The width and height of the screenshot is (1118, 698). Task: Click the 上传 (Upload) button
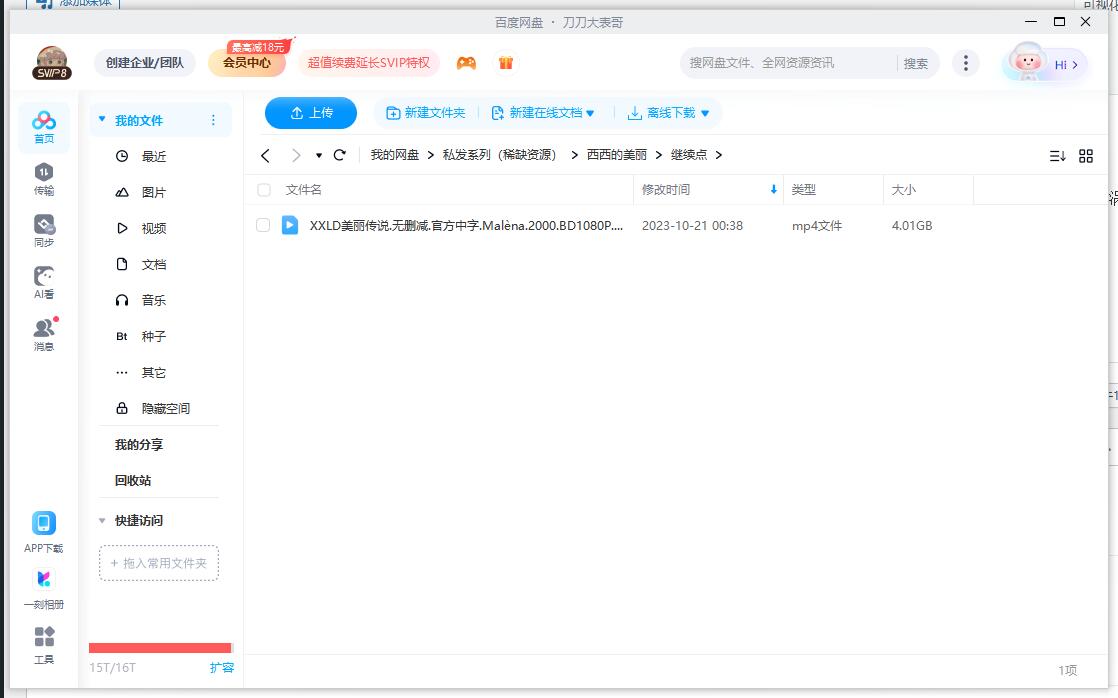pos(310,113)
